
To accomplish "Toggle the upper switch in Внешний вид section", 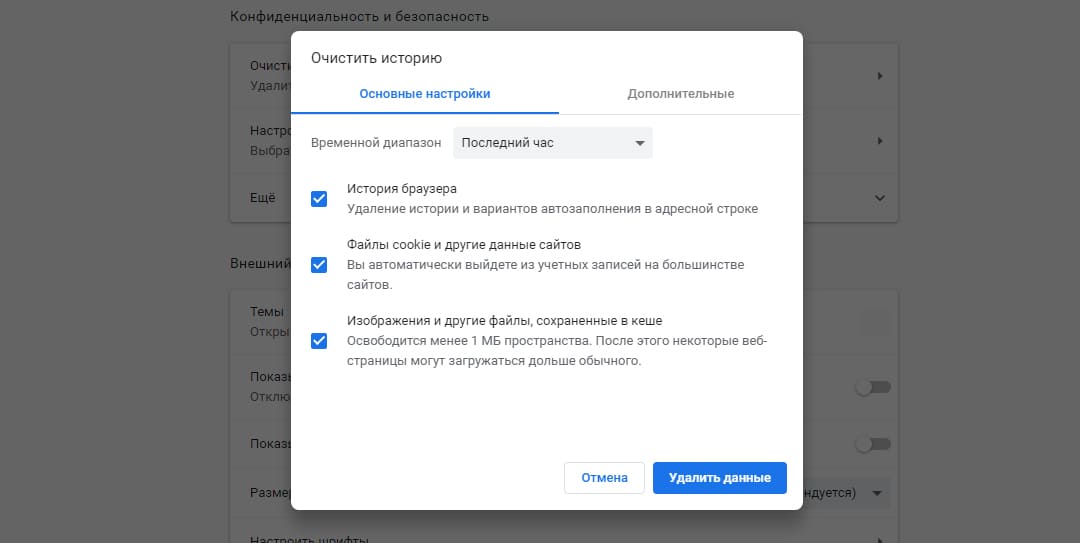I will 872,388.
